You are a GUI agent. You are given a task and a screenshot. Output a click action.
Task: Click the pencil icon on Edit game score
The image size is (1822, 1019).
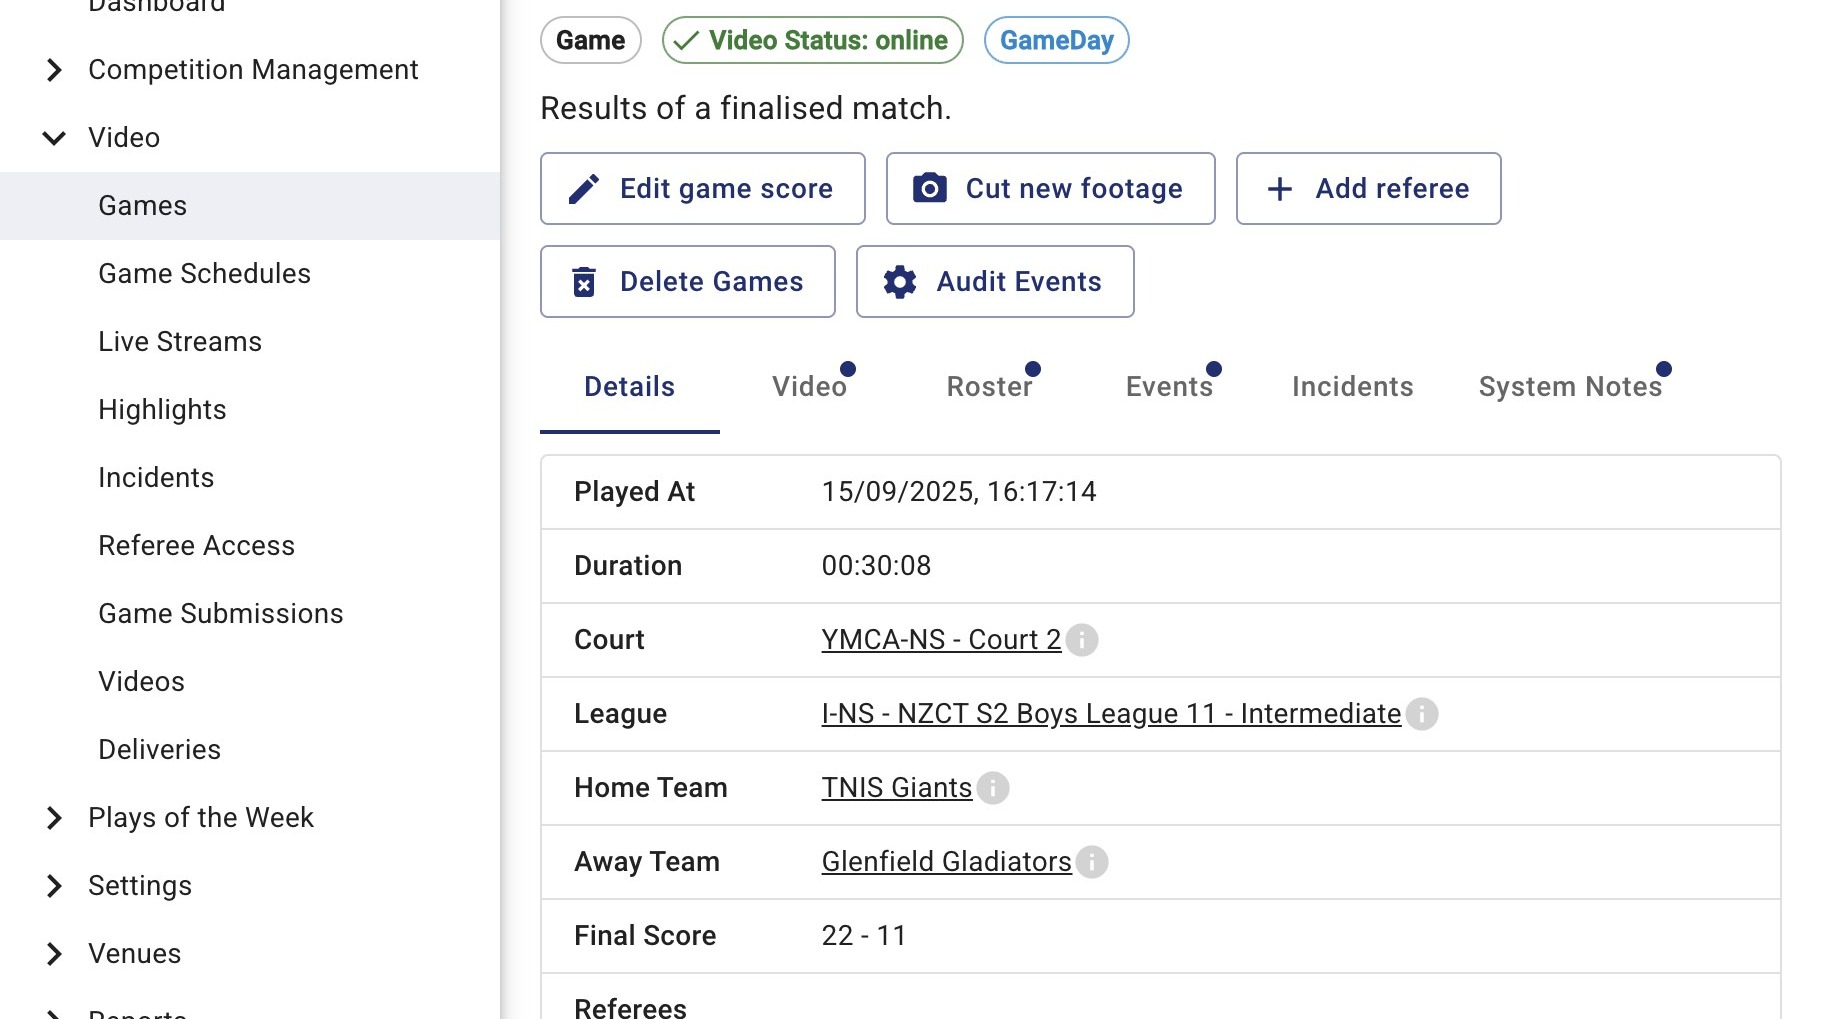point(584,189)
